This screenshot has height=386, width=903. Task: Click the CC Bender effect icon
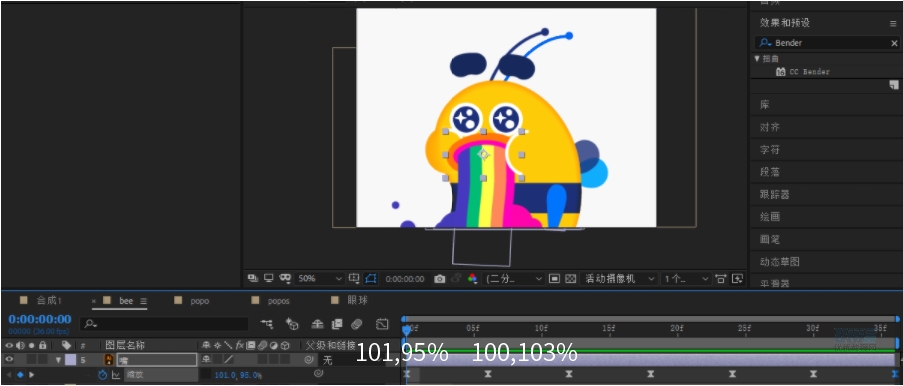(780, 72)
